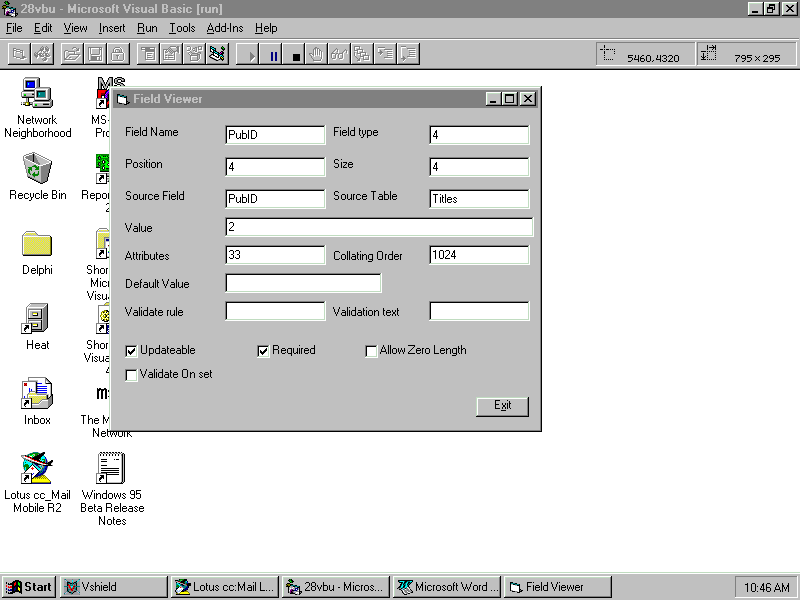
Task: Open Instant Watch with the eyeglasses icon
Action: pyautogui.click(x=339, y=55)
